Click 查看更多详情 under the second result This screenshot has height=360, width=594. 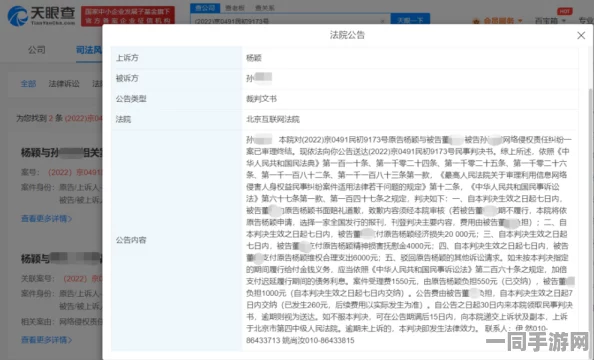click(x=46, y=340)
